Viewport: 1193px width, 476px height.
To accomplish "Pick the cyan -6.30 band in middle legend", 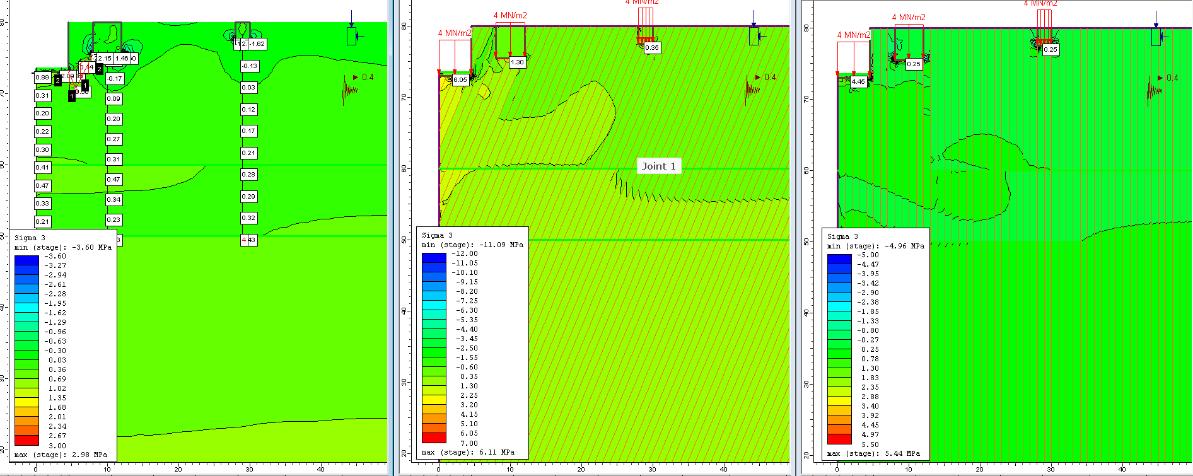I will tap(434, 306).
